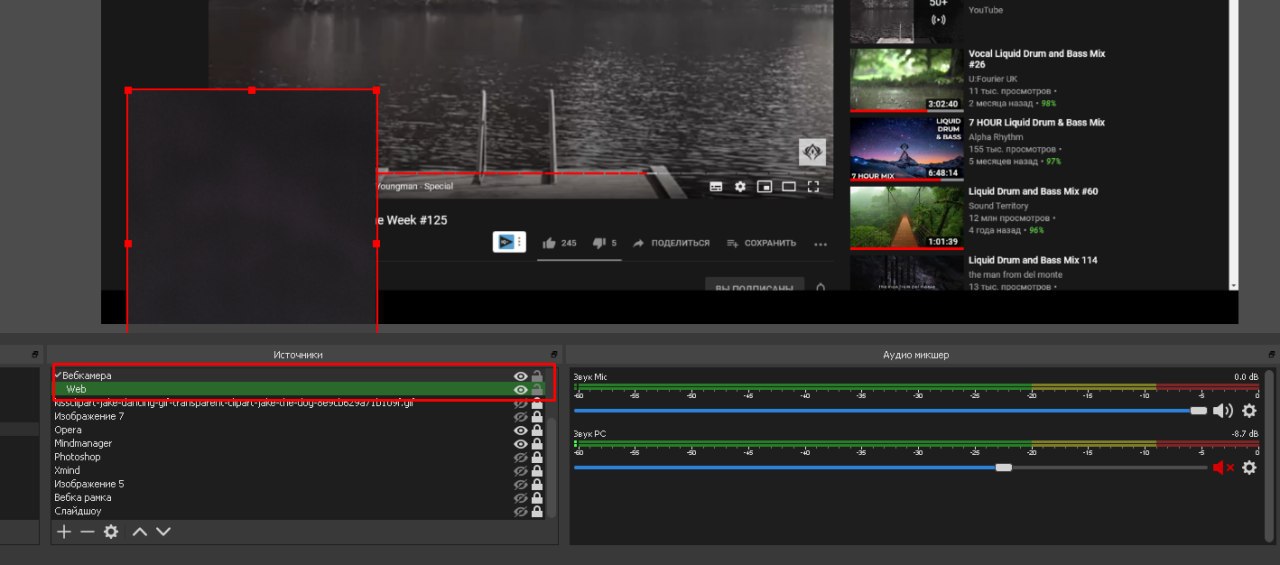Image resolution: width=1280 pixels, height=565 pixels.
Task: Select the Вебка рамка source
Action: click(x=299, y=497)
